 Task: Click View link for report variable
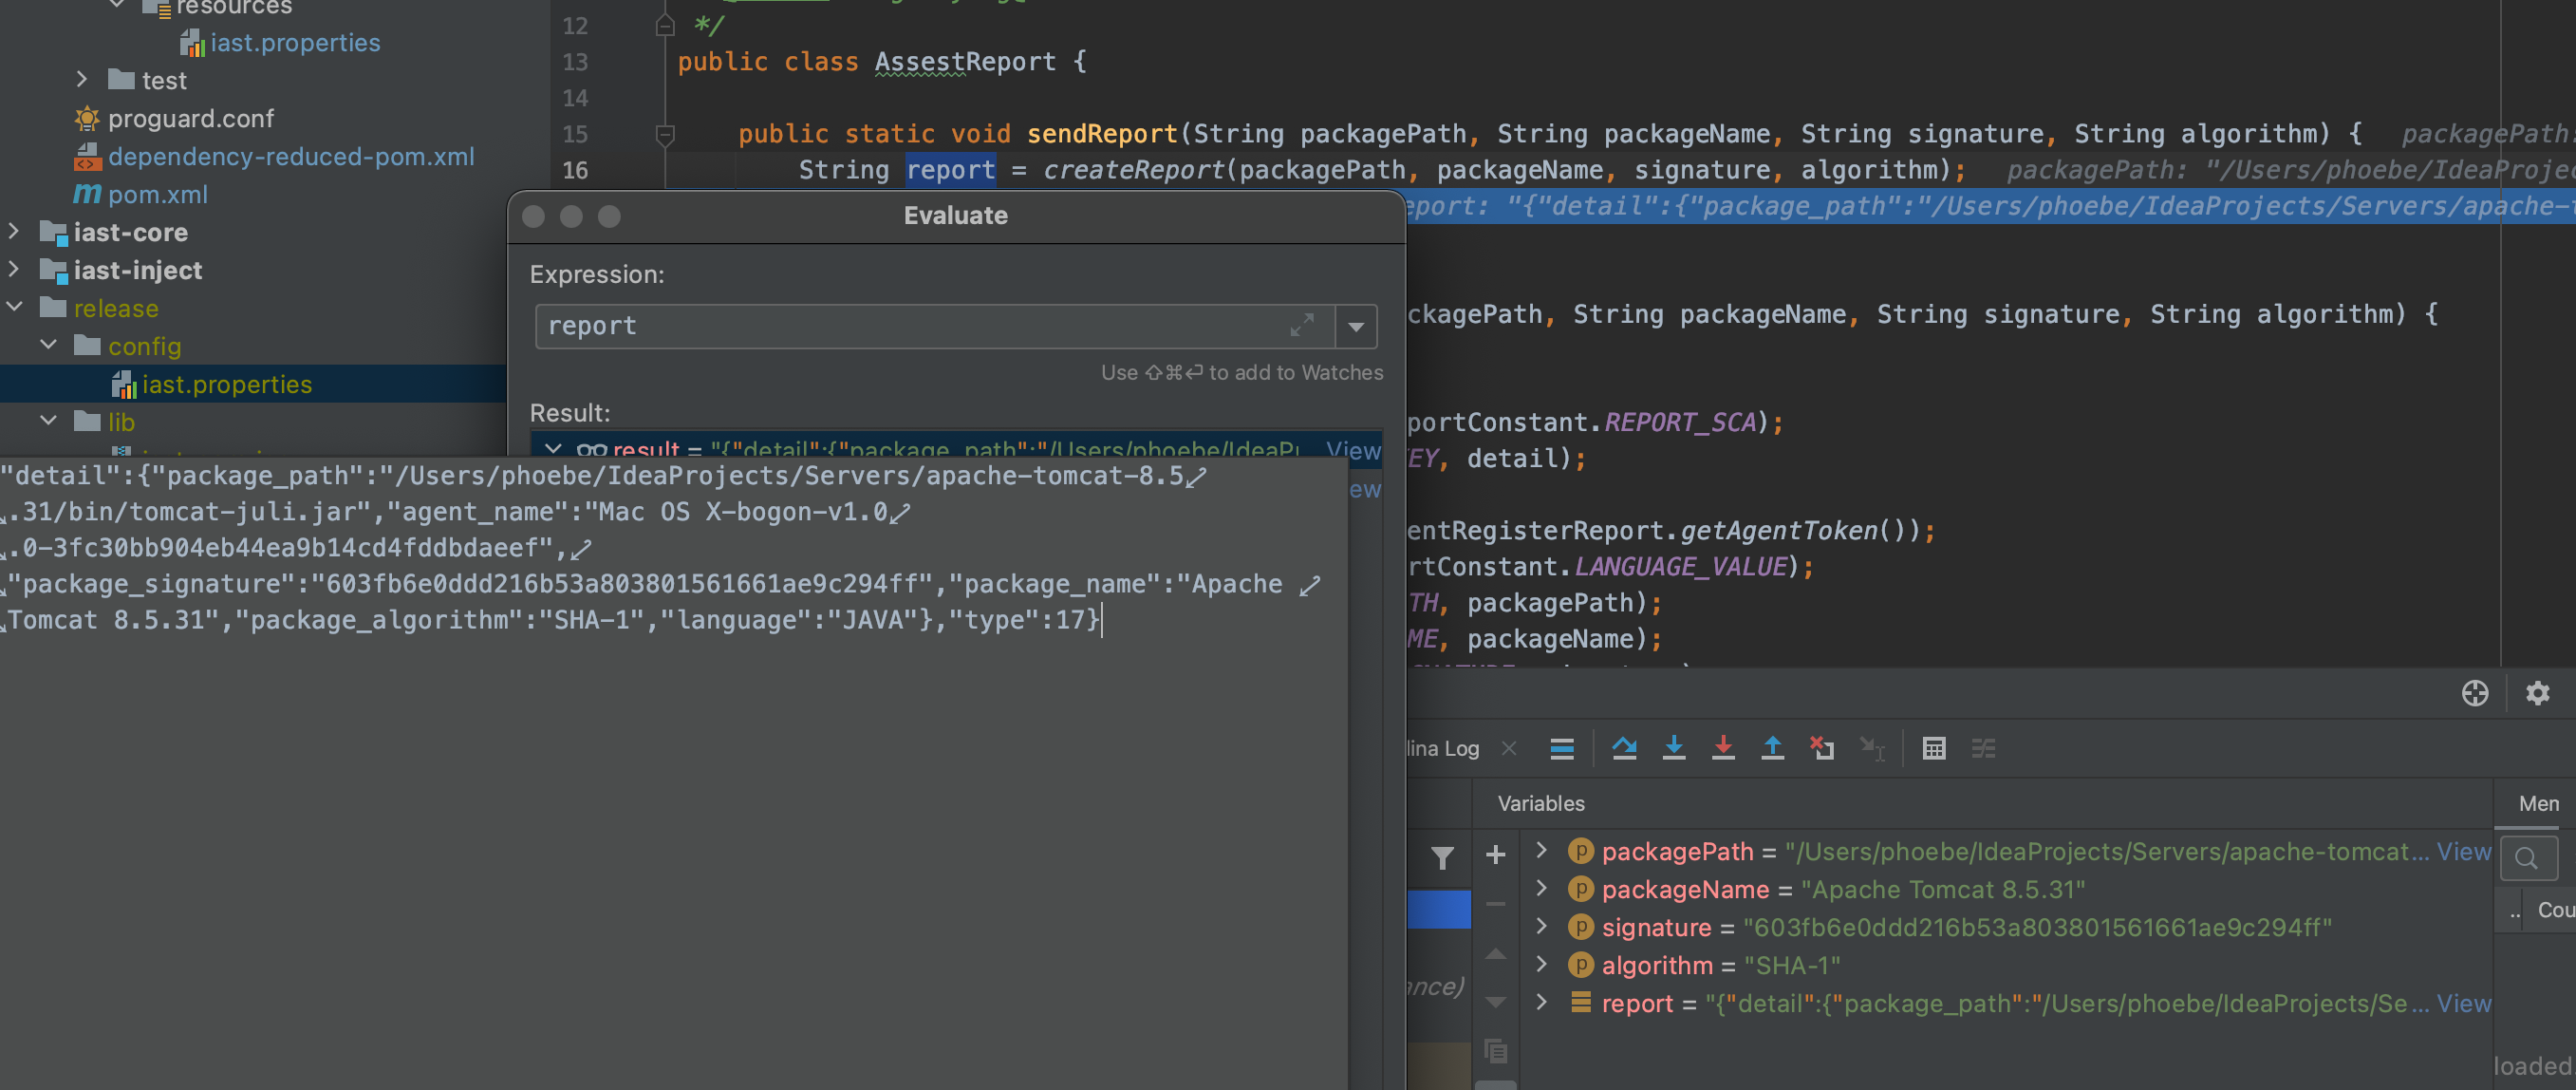2463,1003
